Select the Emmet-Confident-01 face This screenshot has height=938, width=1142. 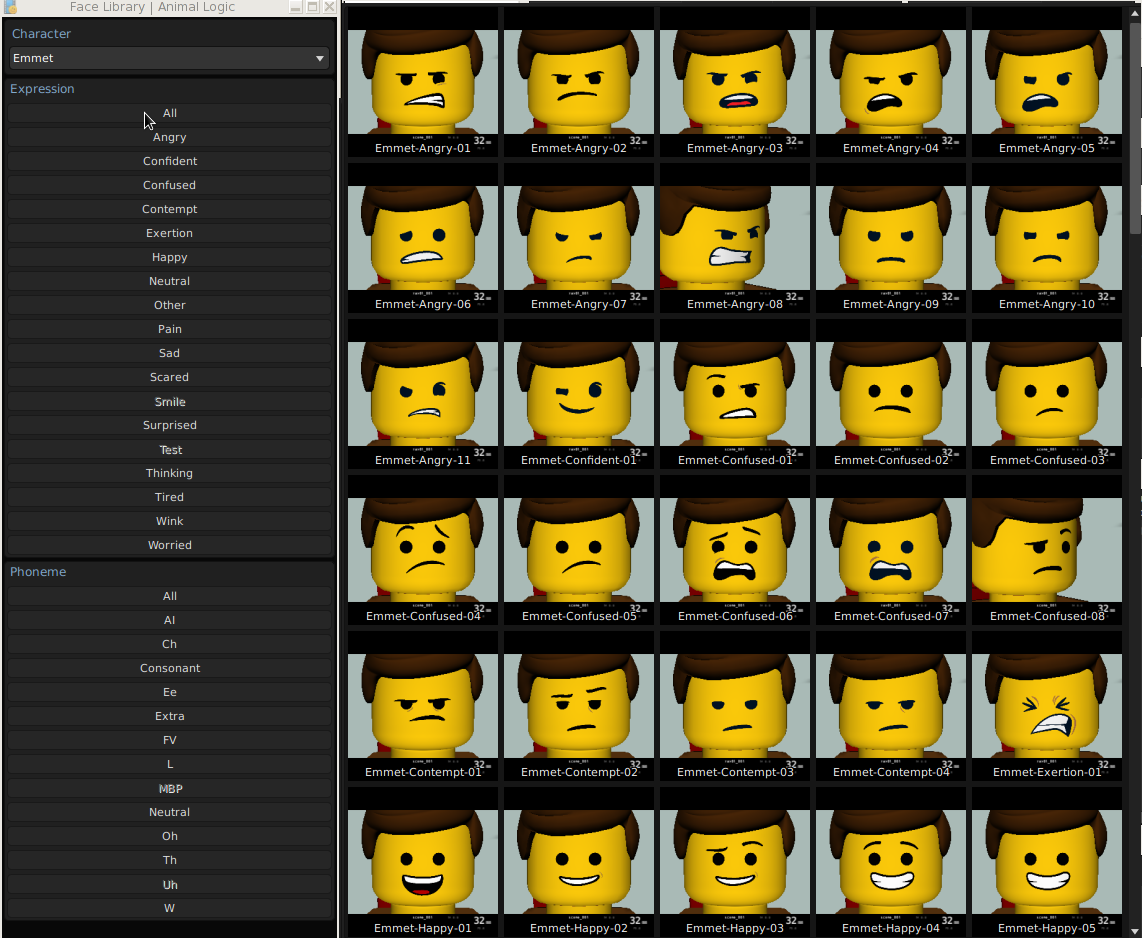pyautogui.click(x=578, y=394)
